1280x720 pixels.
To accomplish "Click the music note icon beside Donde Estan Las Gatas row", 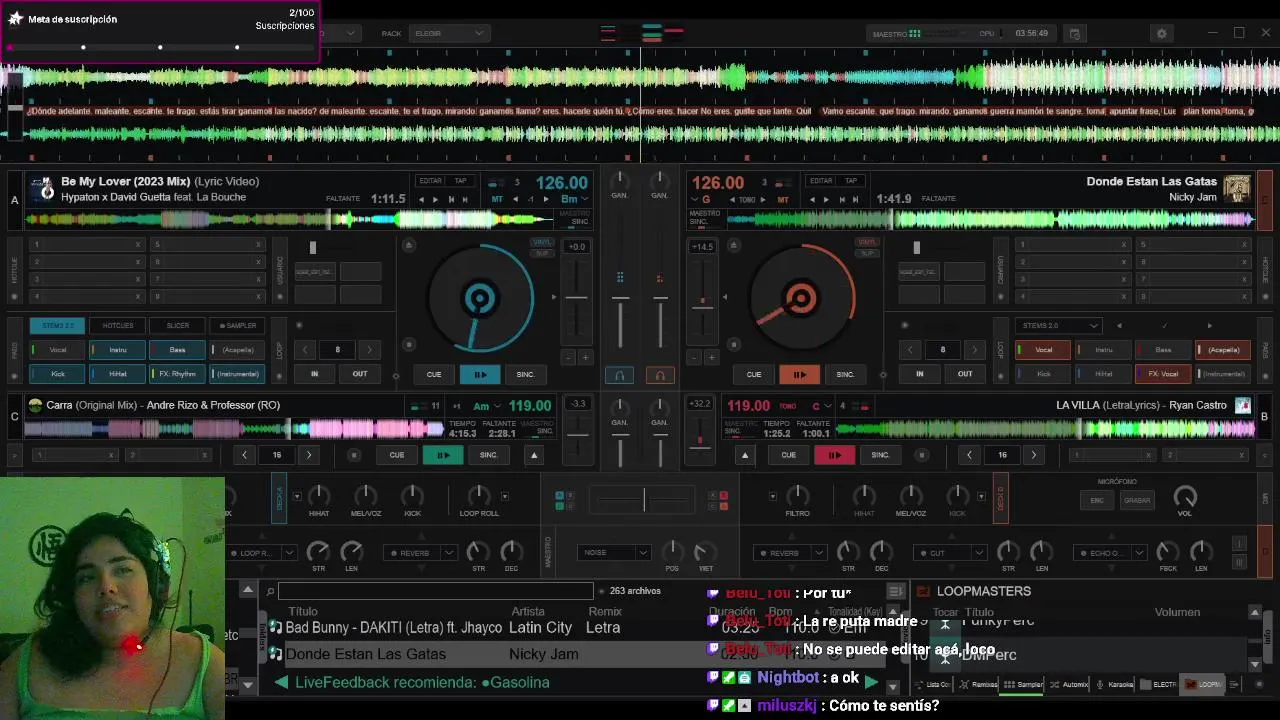I will pyautogui.click(x=275, y=654).
